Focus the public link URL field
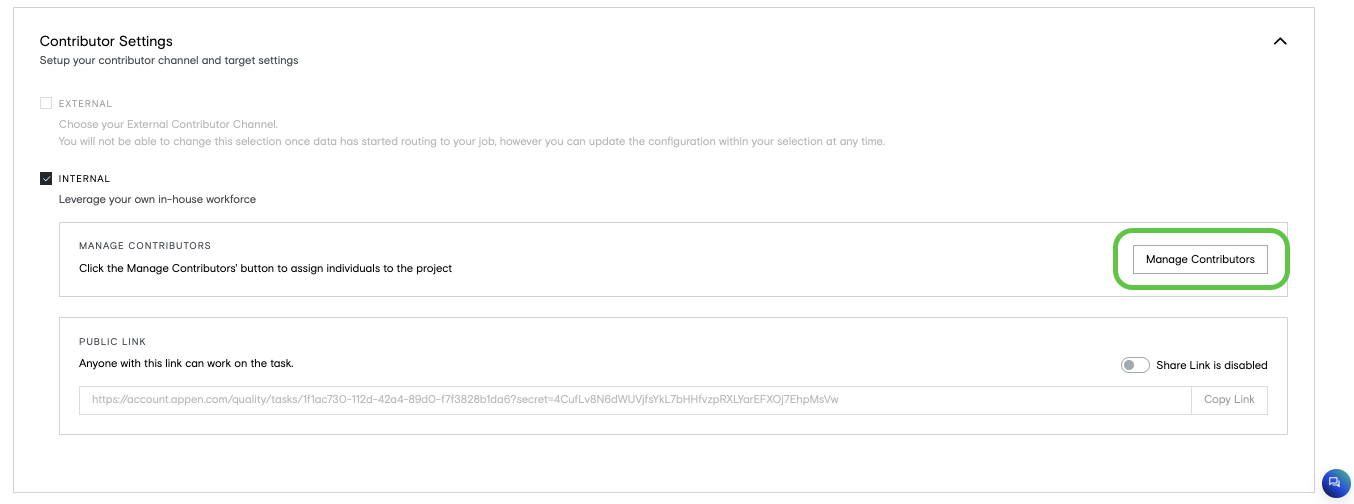 tap(635, 400)
